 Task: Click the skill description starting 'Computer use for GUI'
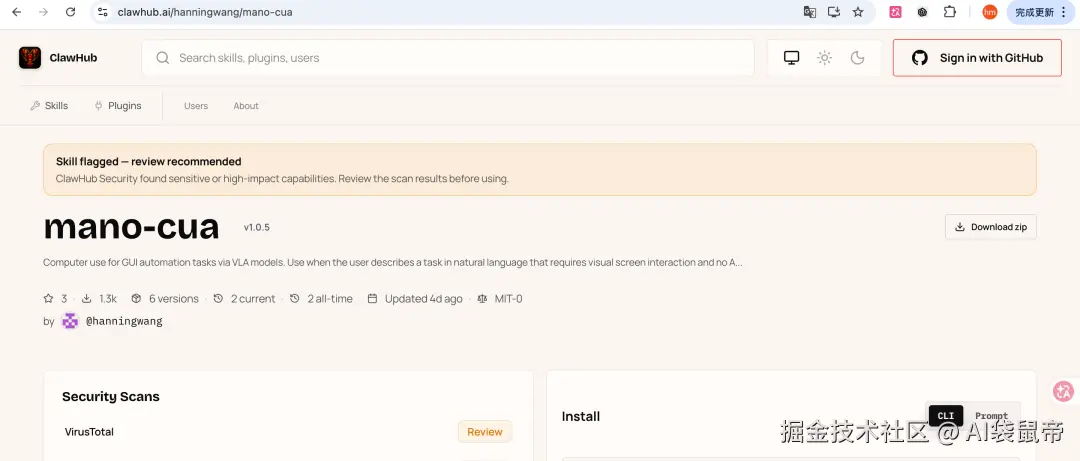coord(393,263)
